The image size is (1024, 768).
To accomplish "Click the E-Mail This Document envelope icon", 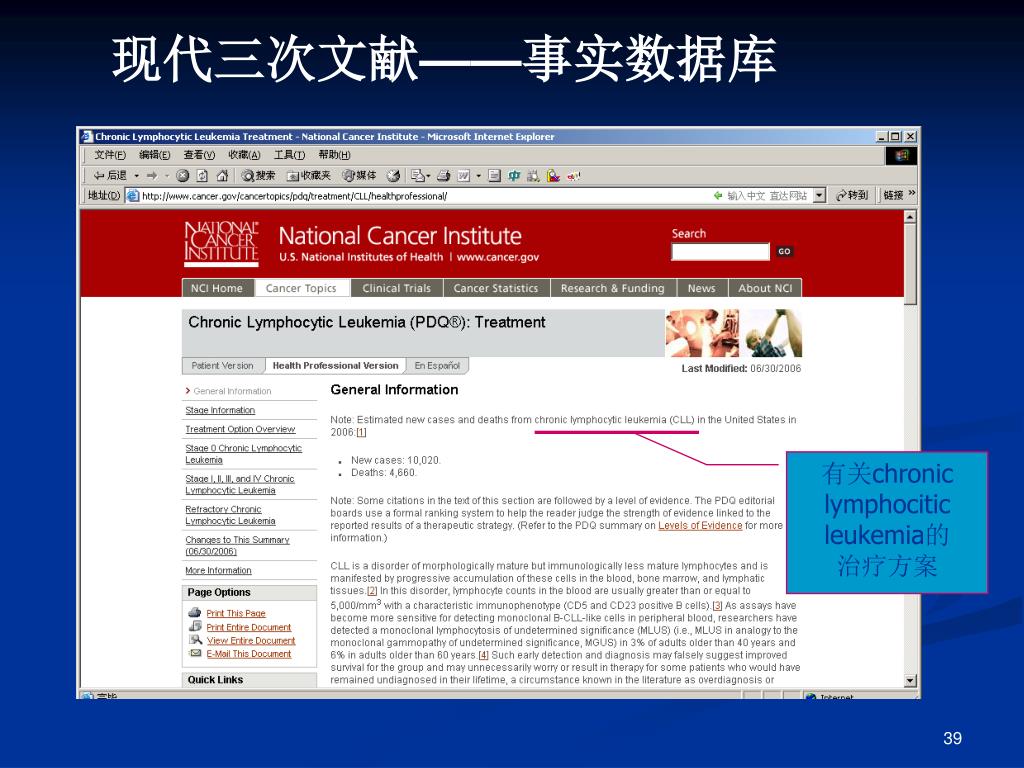I will (x=195, y=653).
